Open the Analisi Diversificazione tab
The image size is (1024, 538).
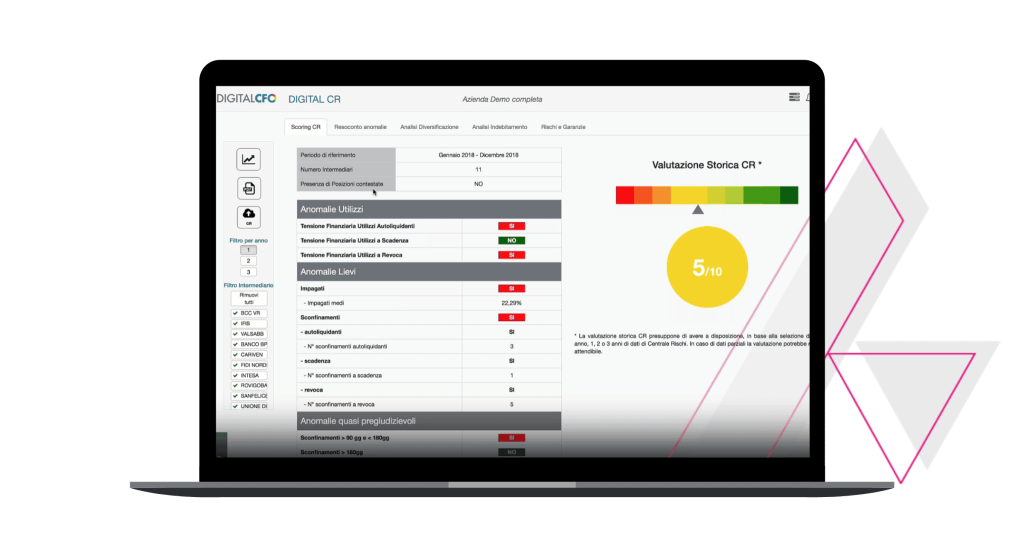(x=429, y=127)
